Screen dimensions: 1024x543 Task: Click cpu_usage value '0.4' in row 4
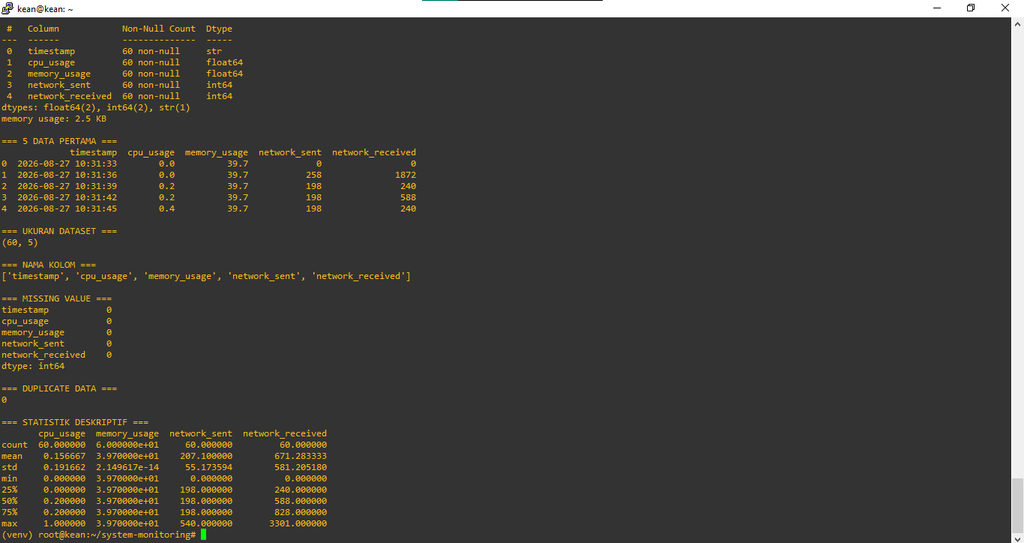point(167,209)
